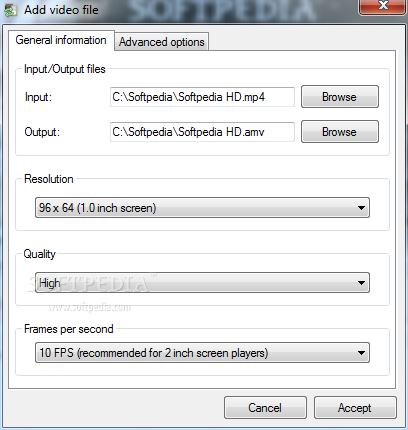Click the Input/Output files group label

[x=65, y=69]
